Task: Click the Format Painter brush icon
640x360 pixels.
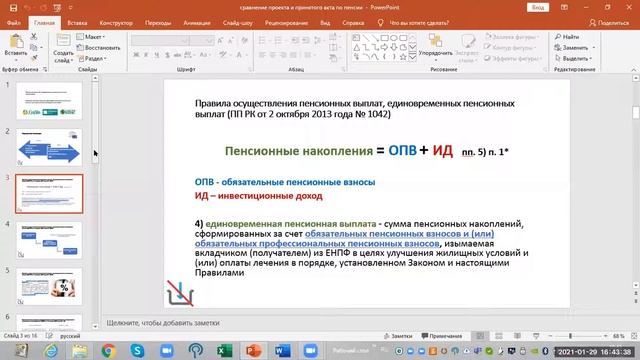Action: 34,58
